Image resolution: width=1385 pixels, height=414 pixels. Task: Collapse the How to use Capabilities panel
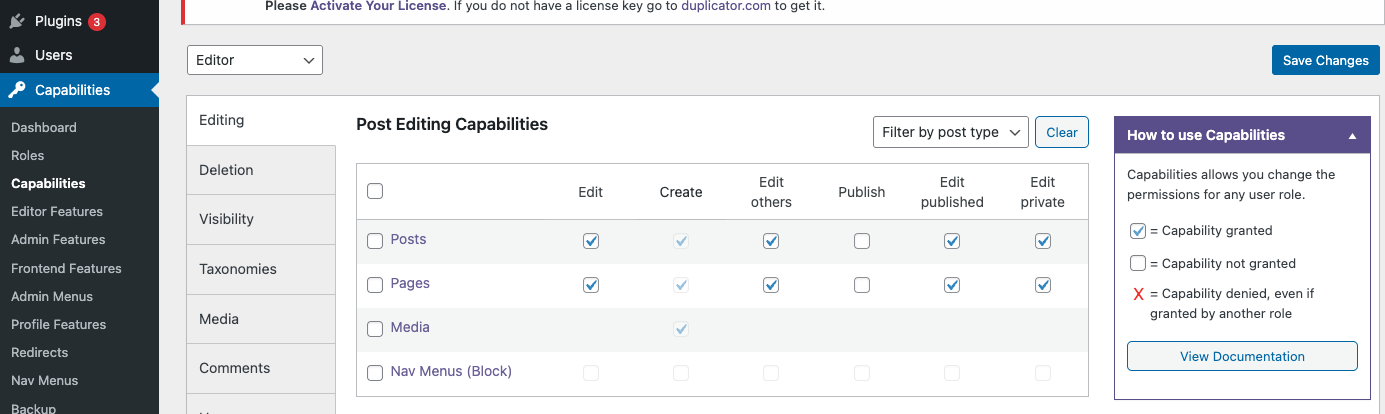(1352, 135)
